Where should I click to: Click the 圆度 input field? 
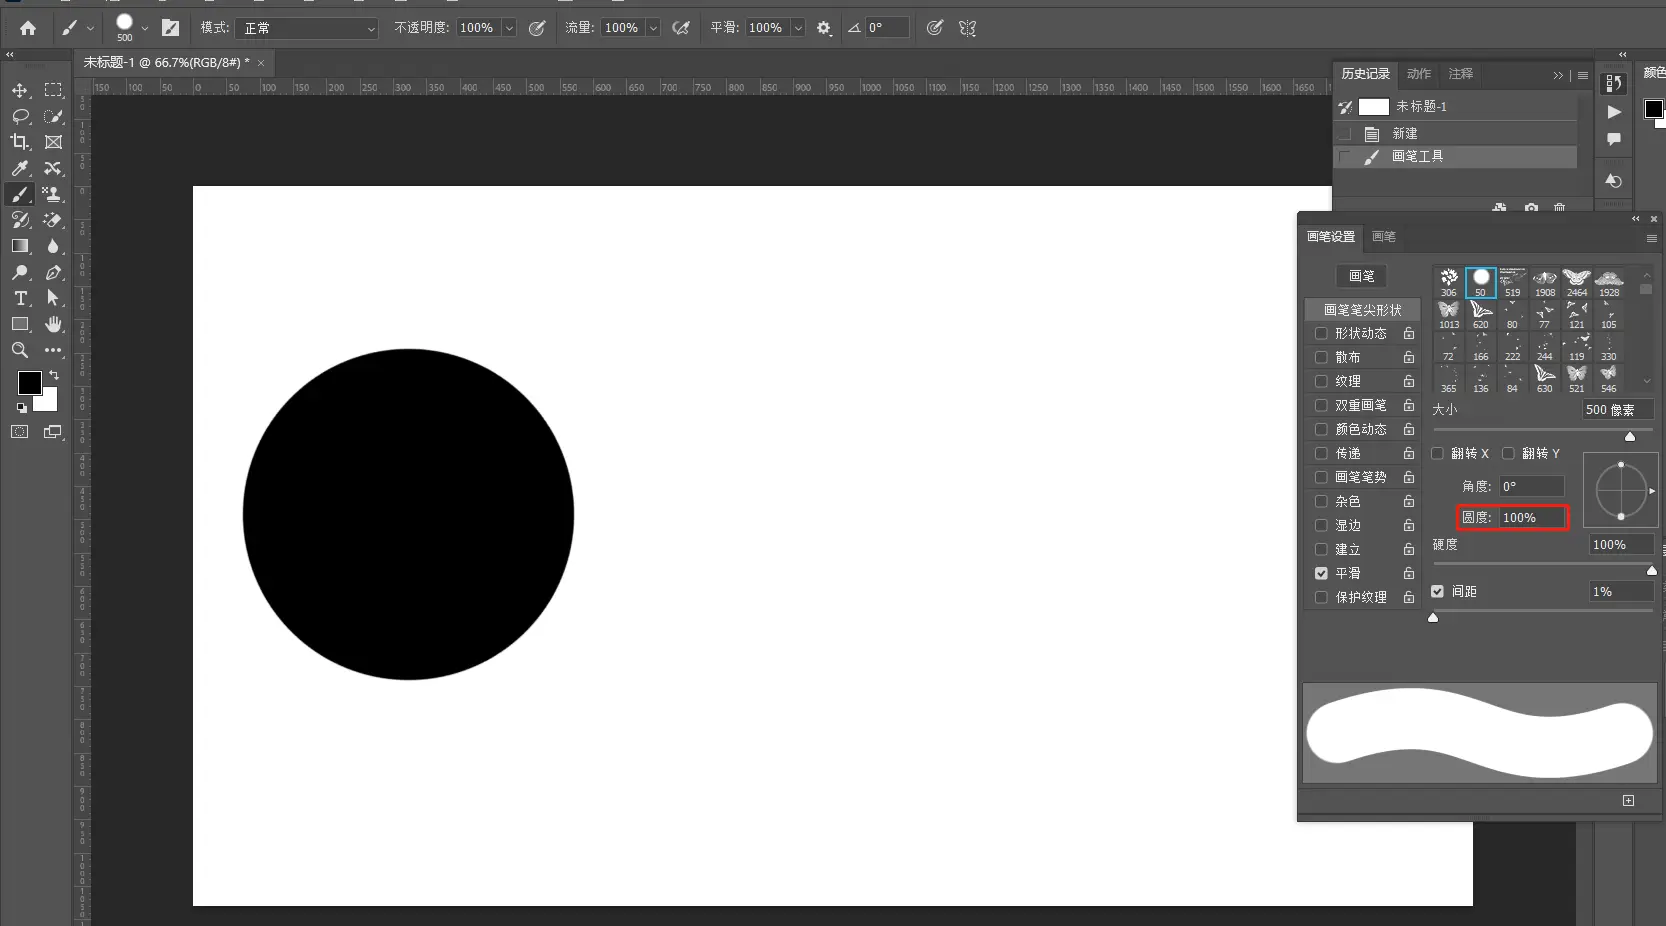pos(1530,518)
